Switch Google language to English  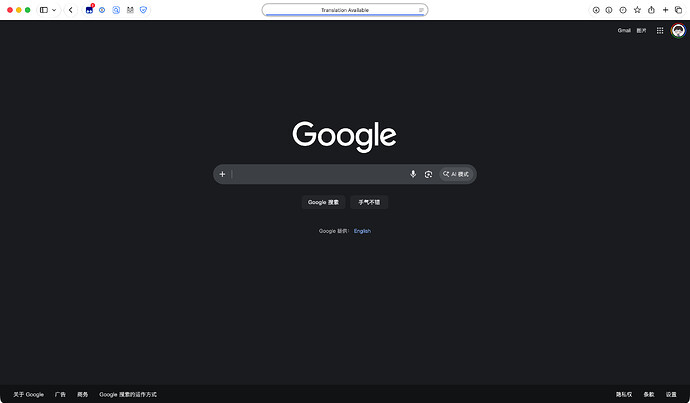[362, 231]
